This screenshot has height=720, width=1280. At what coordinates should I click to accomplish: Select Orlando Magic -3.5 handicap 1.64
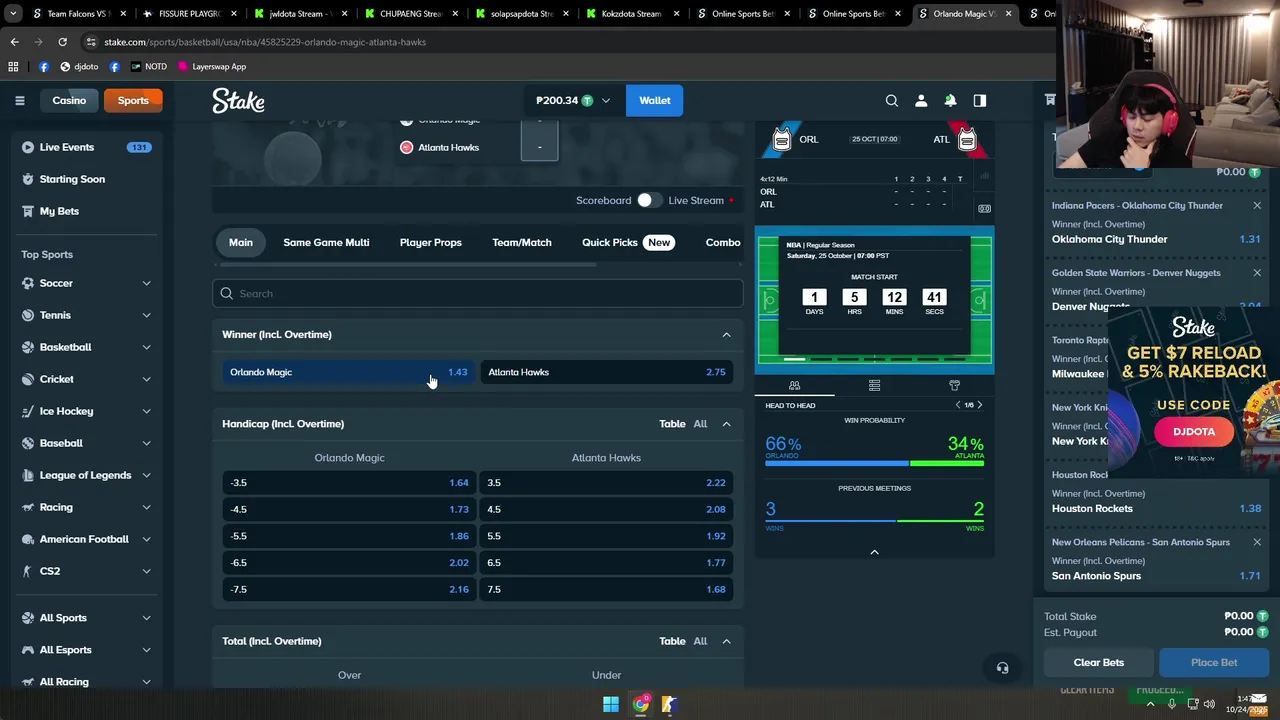pos(349,483)
